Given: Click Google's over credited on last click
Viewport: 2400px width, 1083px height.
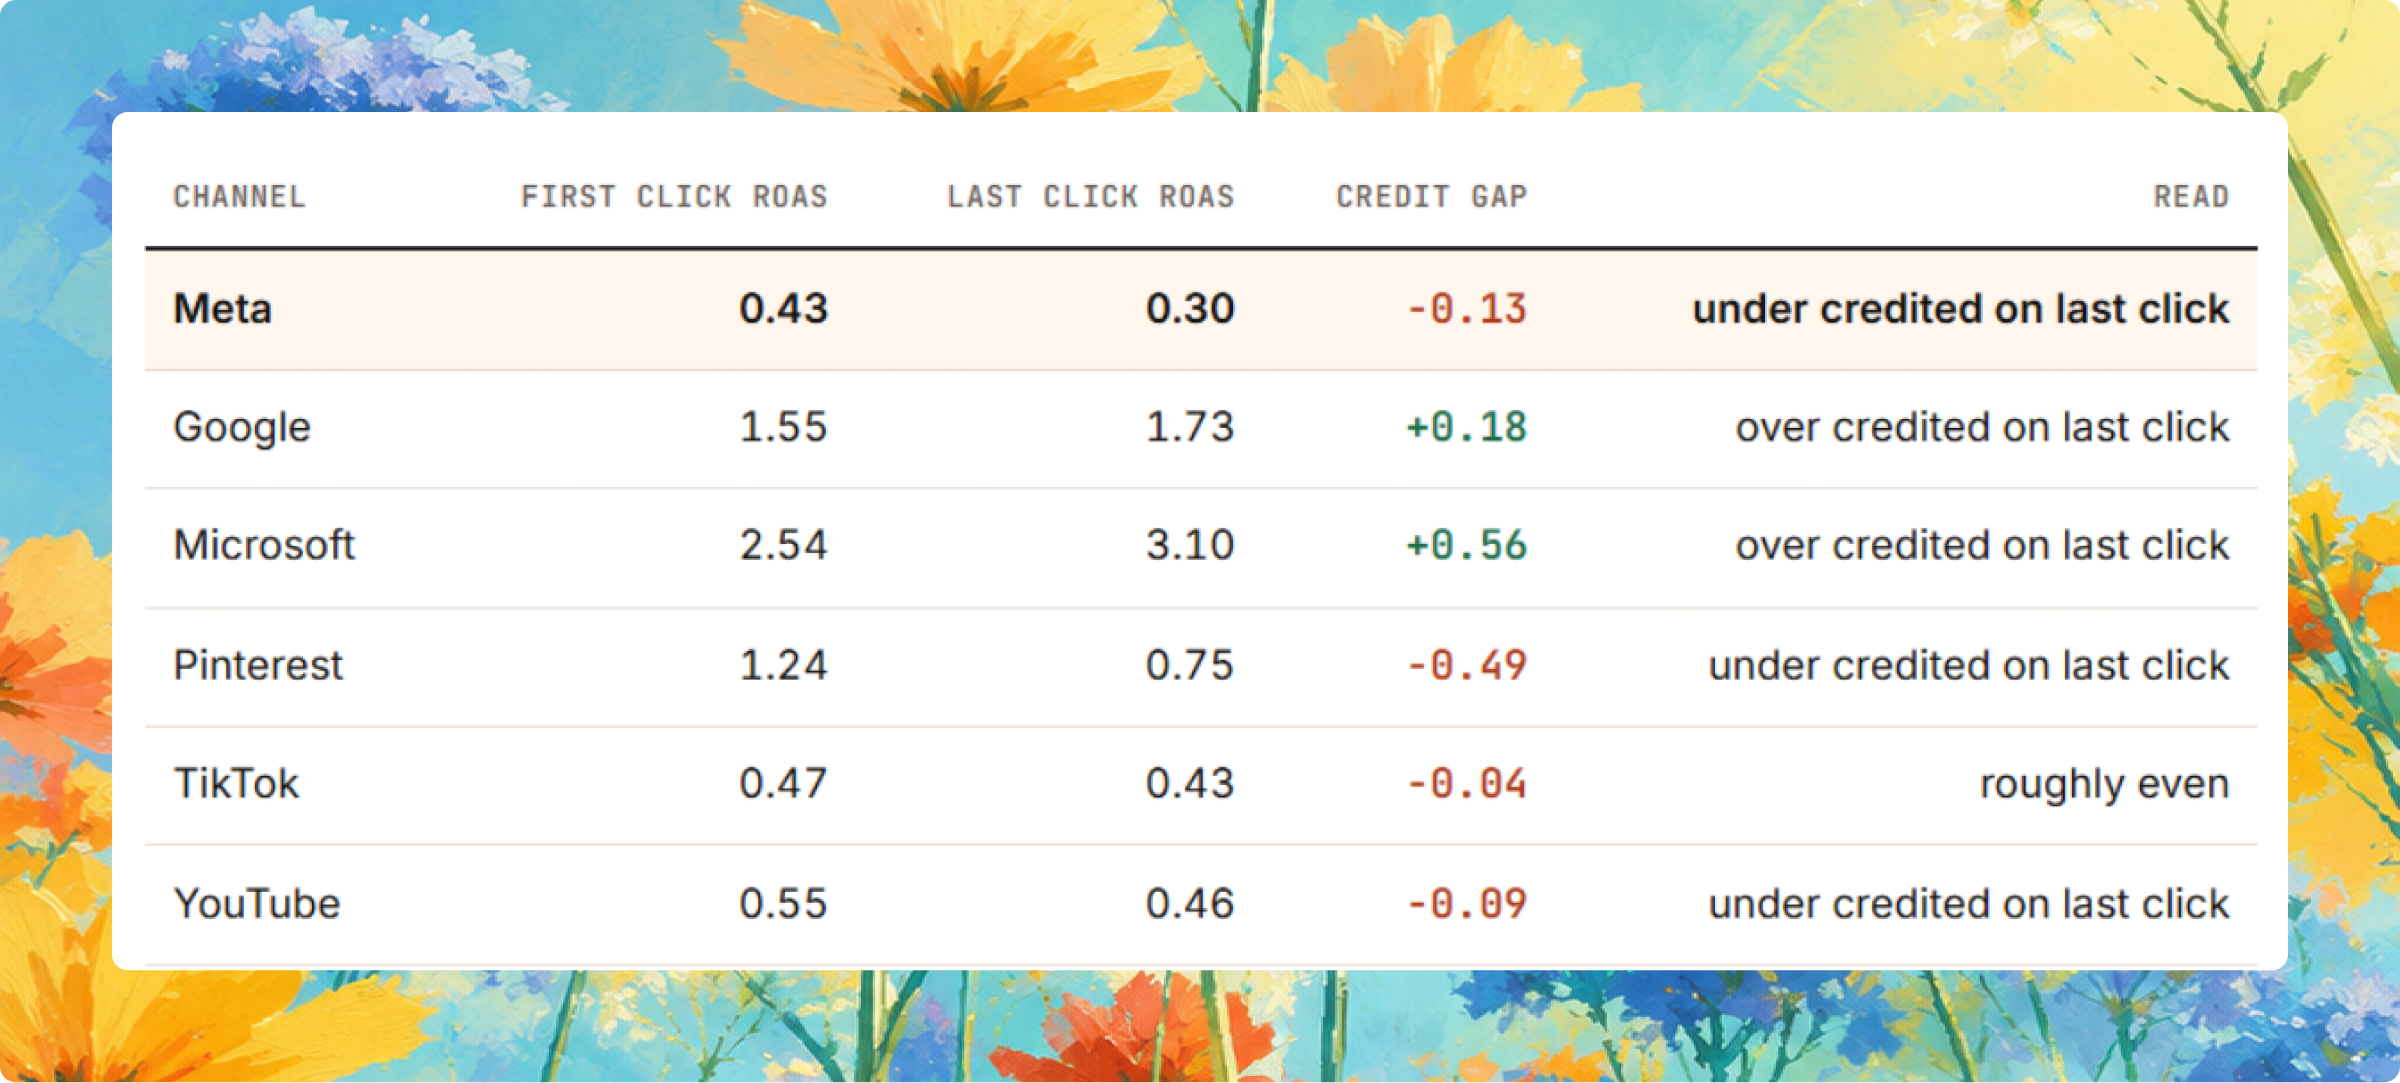Looking at the screenshot, I should tap(1983, 428).
